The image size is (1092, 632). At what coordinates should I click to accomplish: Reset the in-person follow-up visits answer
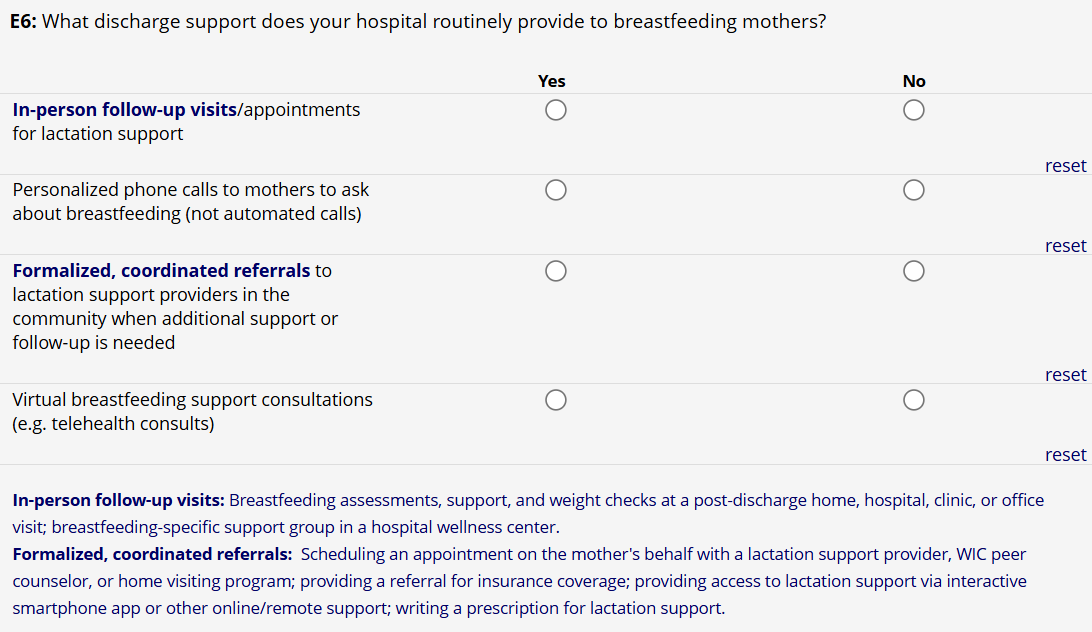click(1065, 166)
